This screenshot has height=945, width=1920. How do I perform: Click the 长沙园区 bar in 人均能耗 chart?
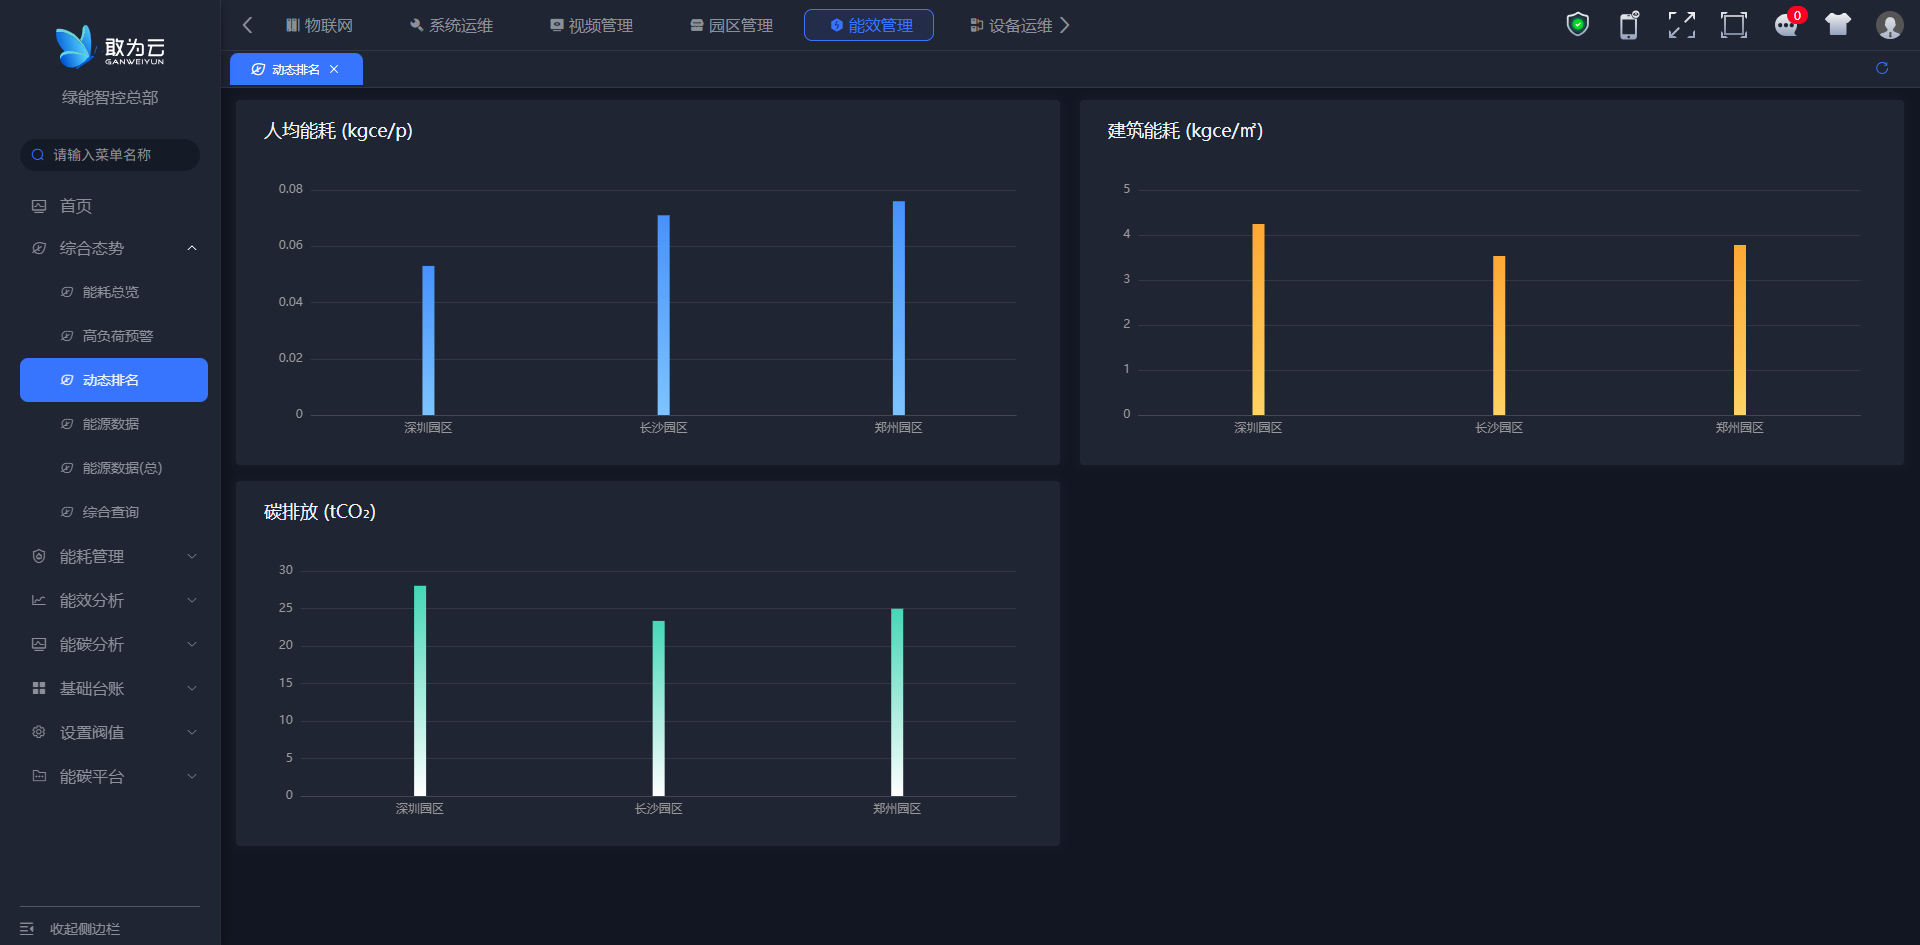coord(663,315)
